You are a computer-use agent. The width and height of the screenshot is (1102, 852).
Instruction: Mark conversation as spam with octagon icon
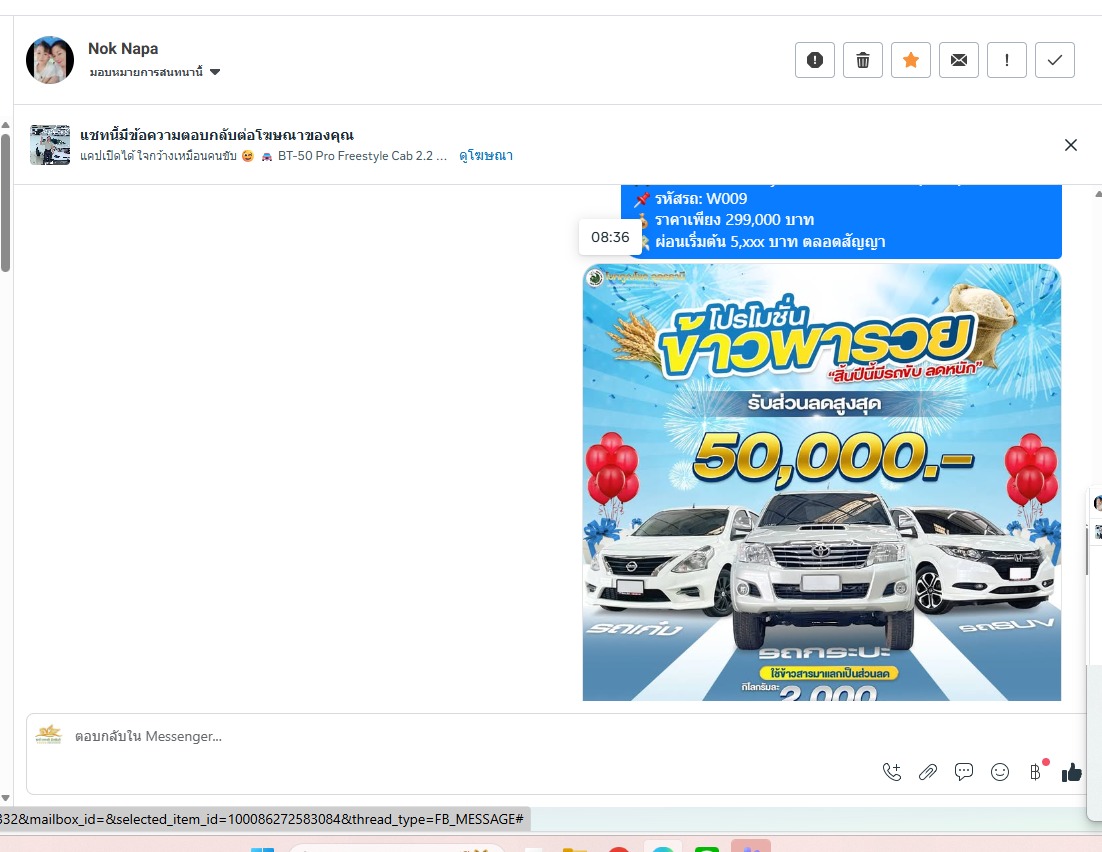814,60
